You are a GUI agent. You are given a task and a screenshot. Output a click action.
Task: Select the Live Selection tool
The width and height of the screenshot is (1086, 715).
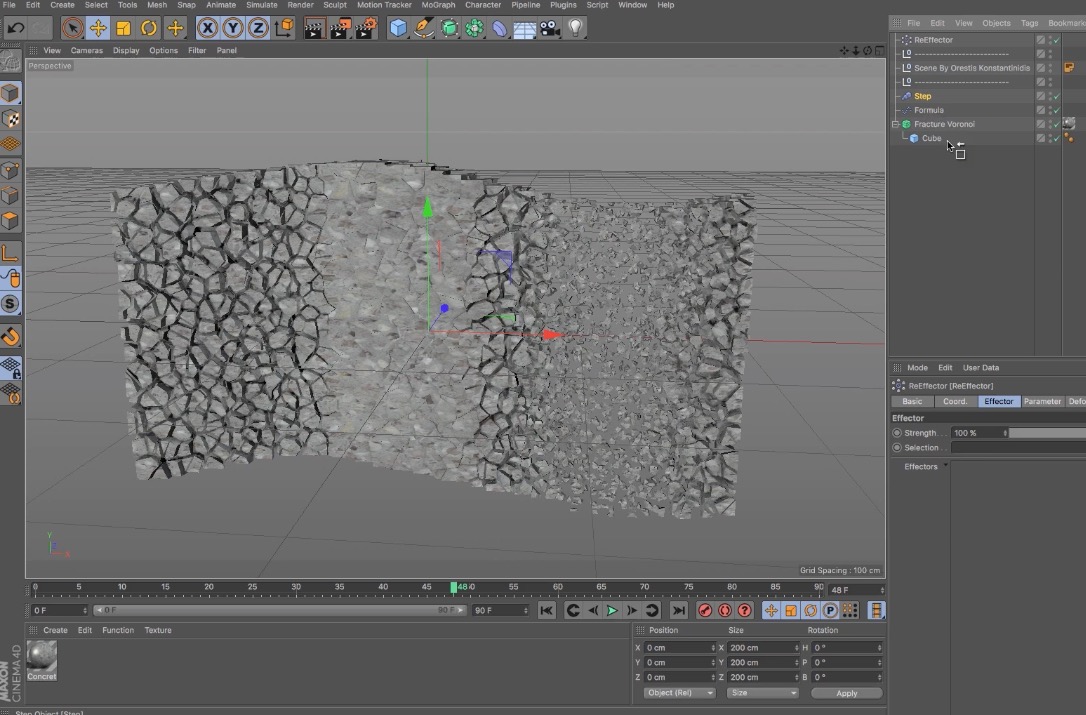click(70, 28)
